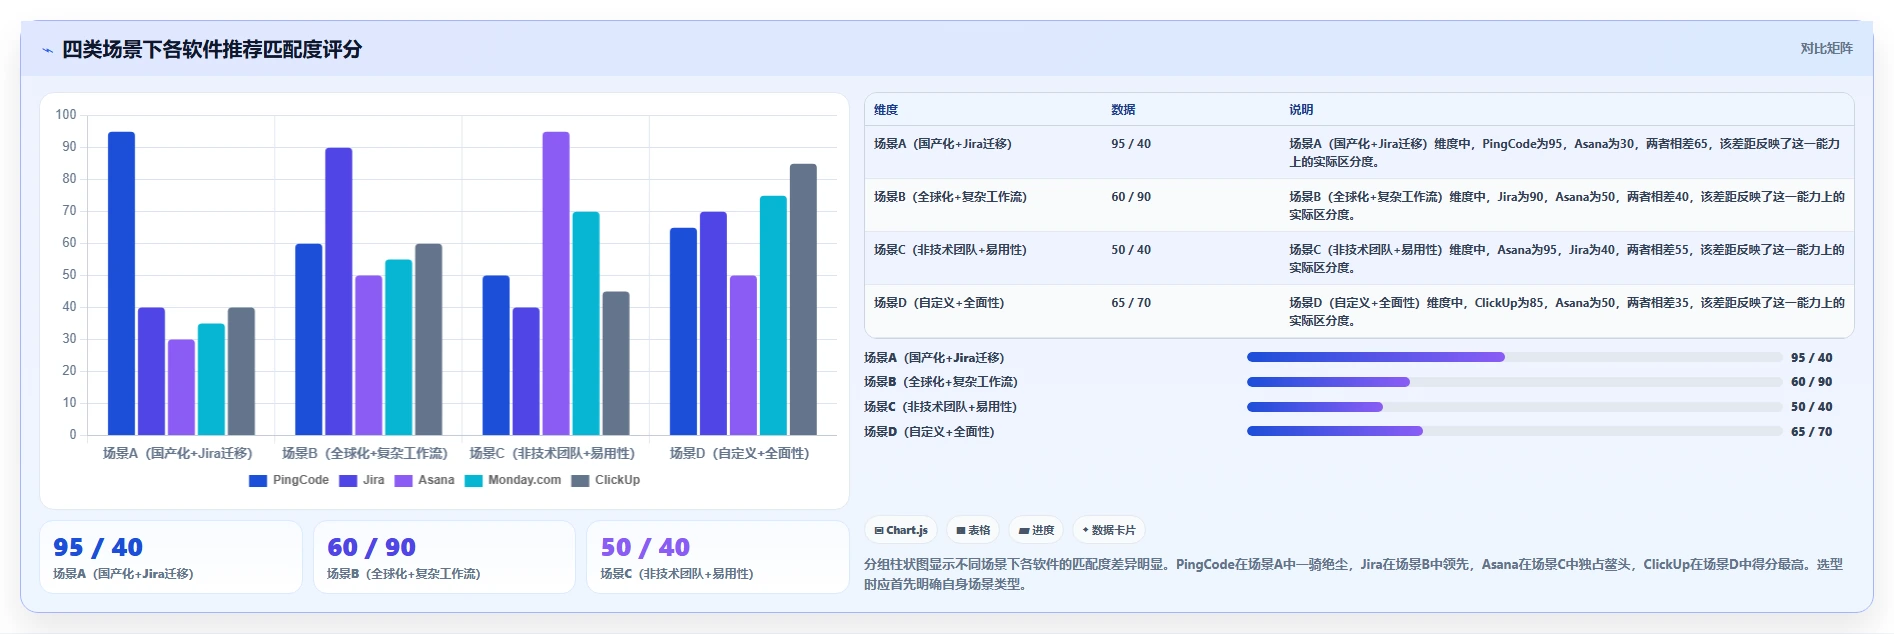Click the 100 tick on the chart y-axis
This screenshot has width=1894, height=634.
coord(66,115)
